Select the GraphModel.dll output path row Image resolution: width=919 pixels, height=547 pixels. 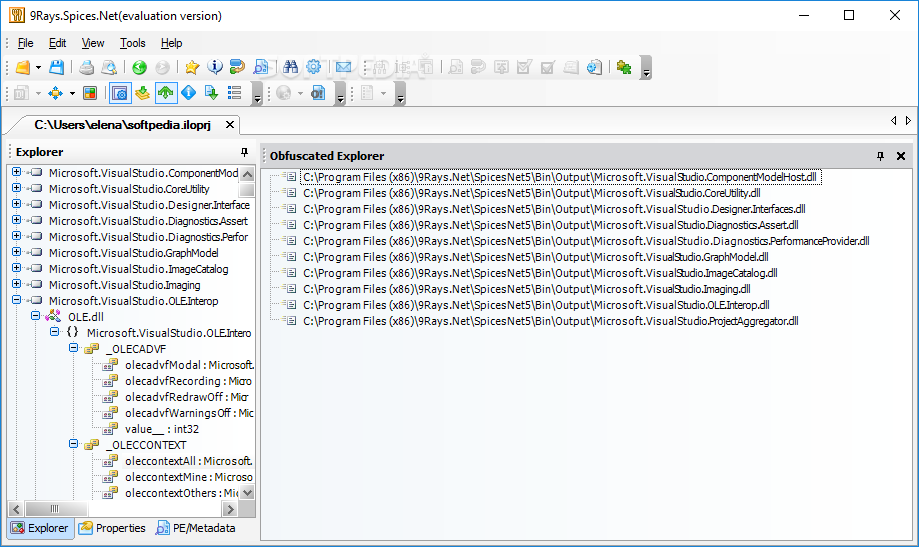tap(536, 257)
